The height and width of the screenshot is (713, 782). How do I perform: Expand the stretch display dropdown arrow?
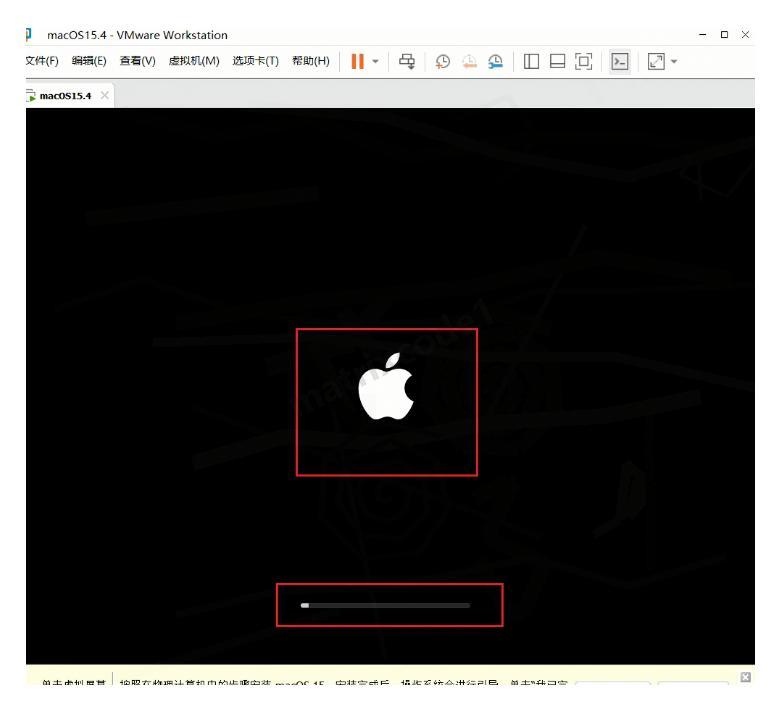pyautogui.click(x=674, y=62)
